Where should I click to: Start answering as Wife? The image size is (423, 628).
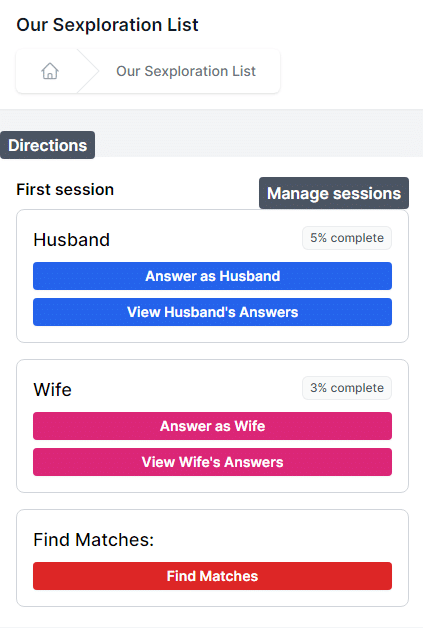pos(212,426)
